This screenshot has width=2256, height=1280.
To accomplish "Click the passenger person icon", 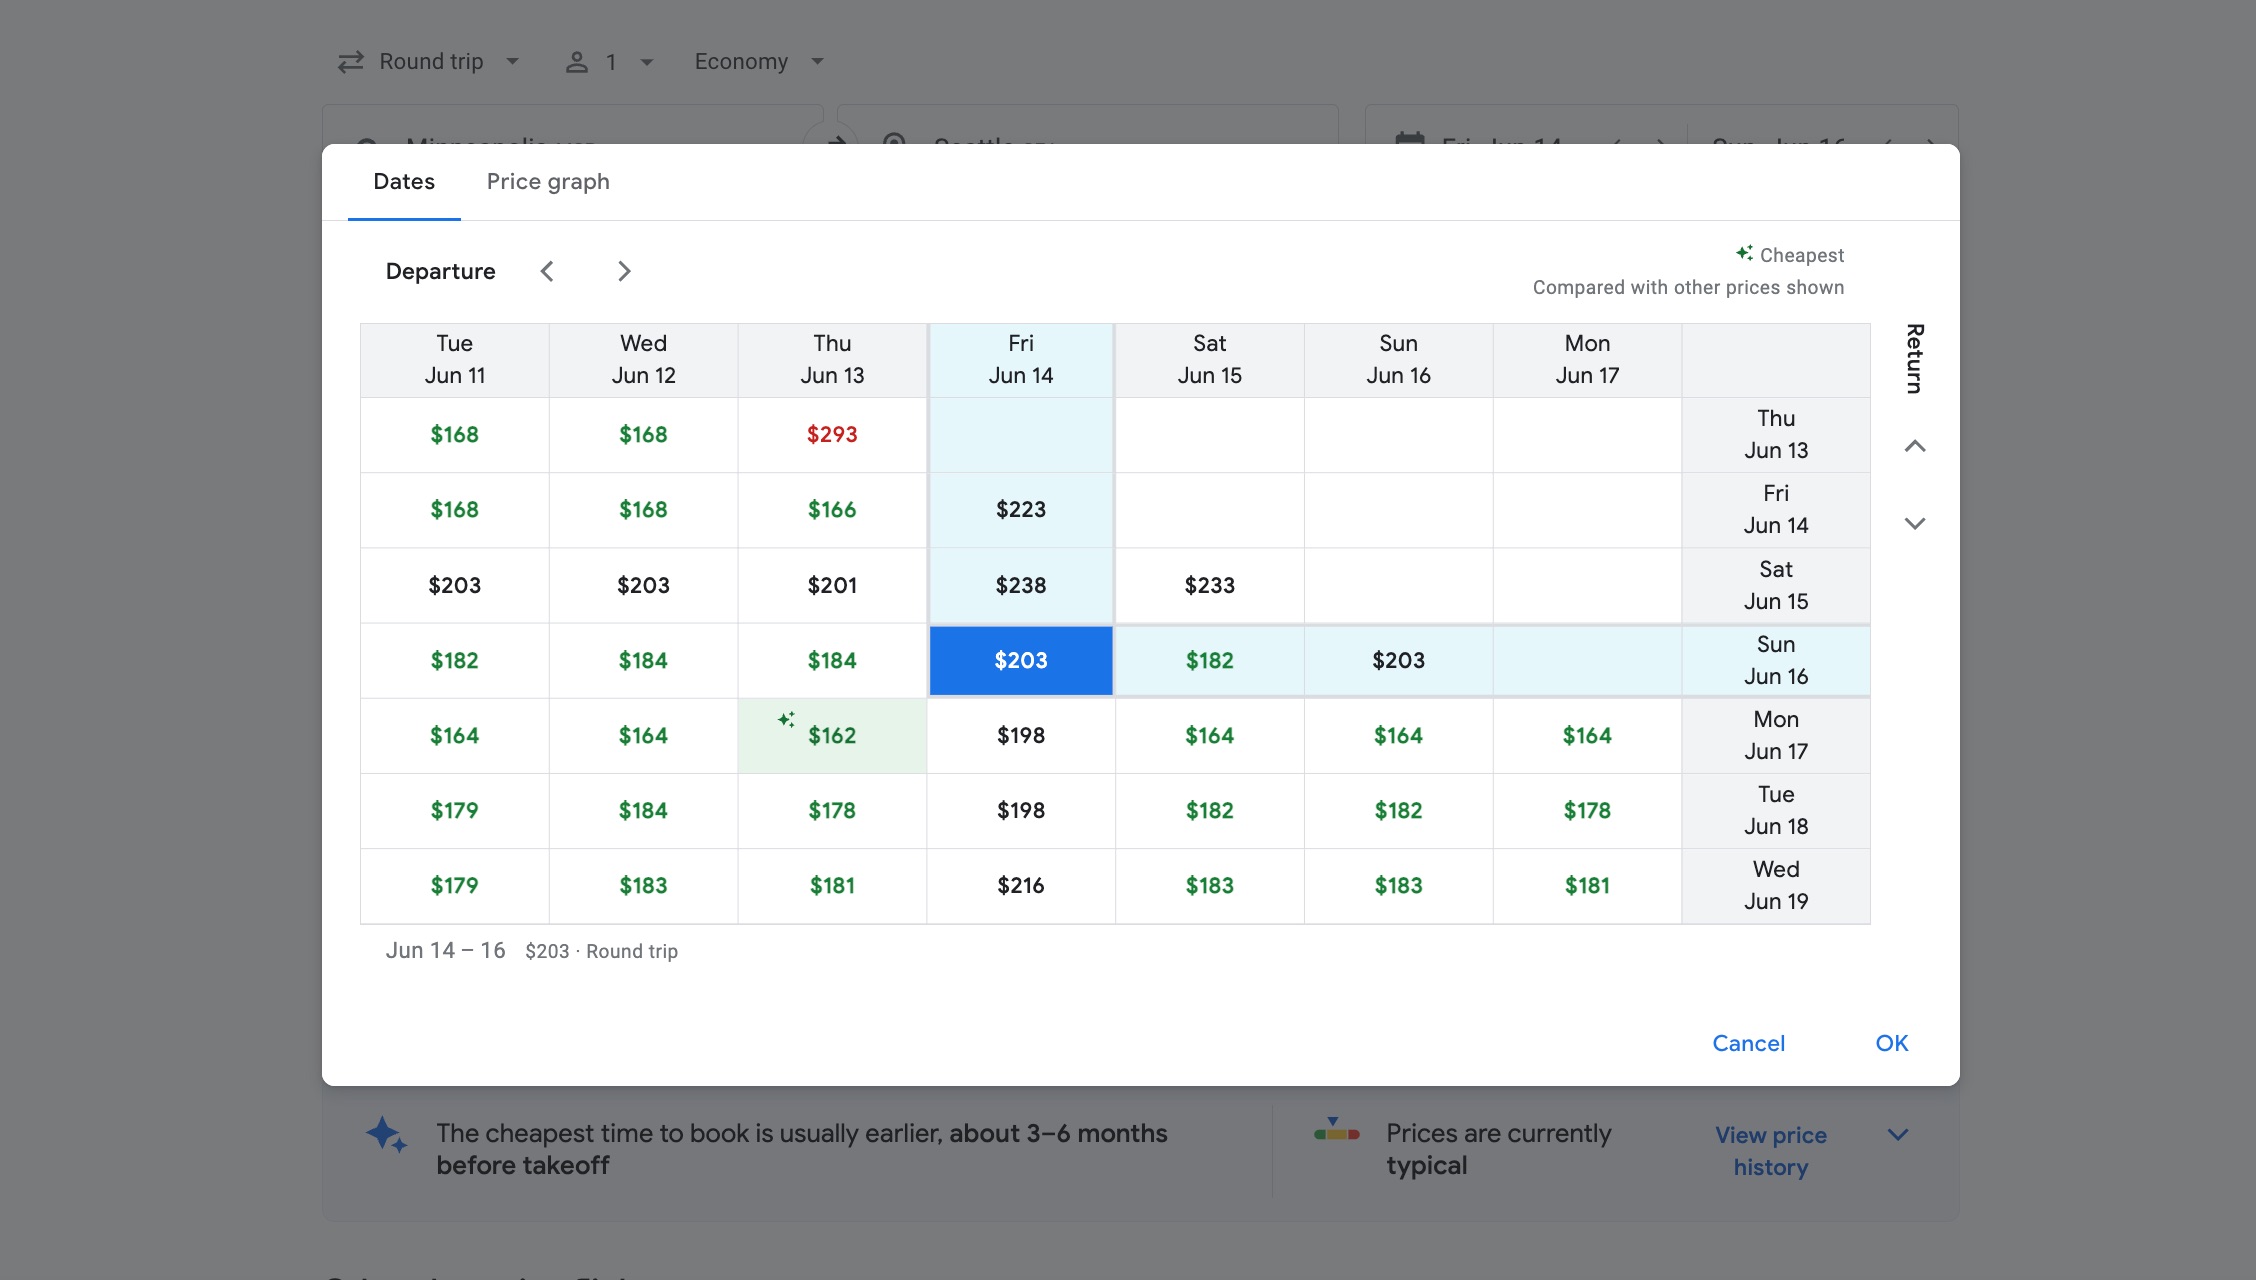I will (x=577, y=62).
